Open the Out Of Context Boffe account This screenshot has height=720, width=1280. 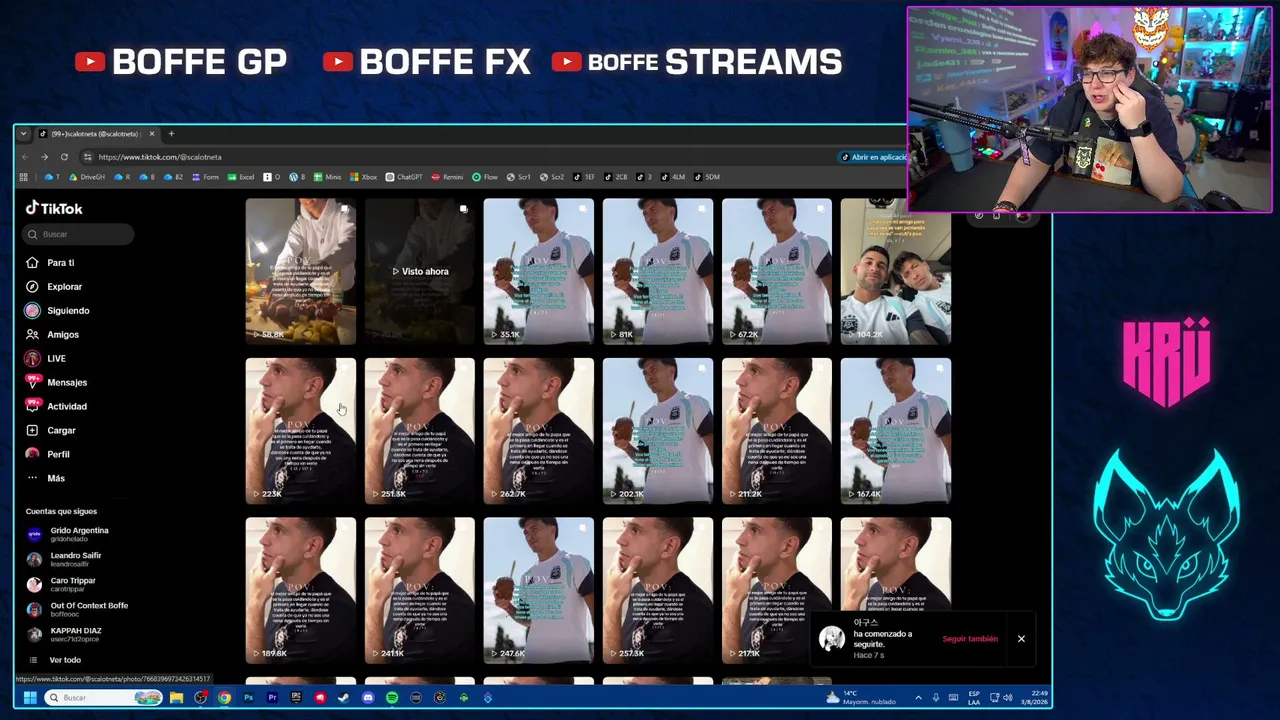tap(78, 609)
